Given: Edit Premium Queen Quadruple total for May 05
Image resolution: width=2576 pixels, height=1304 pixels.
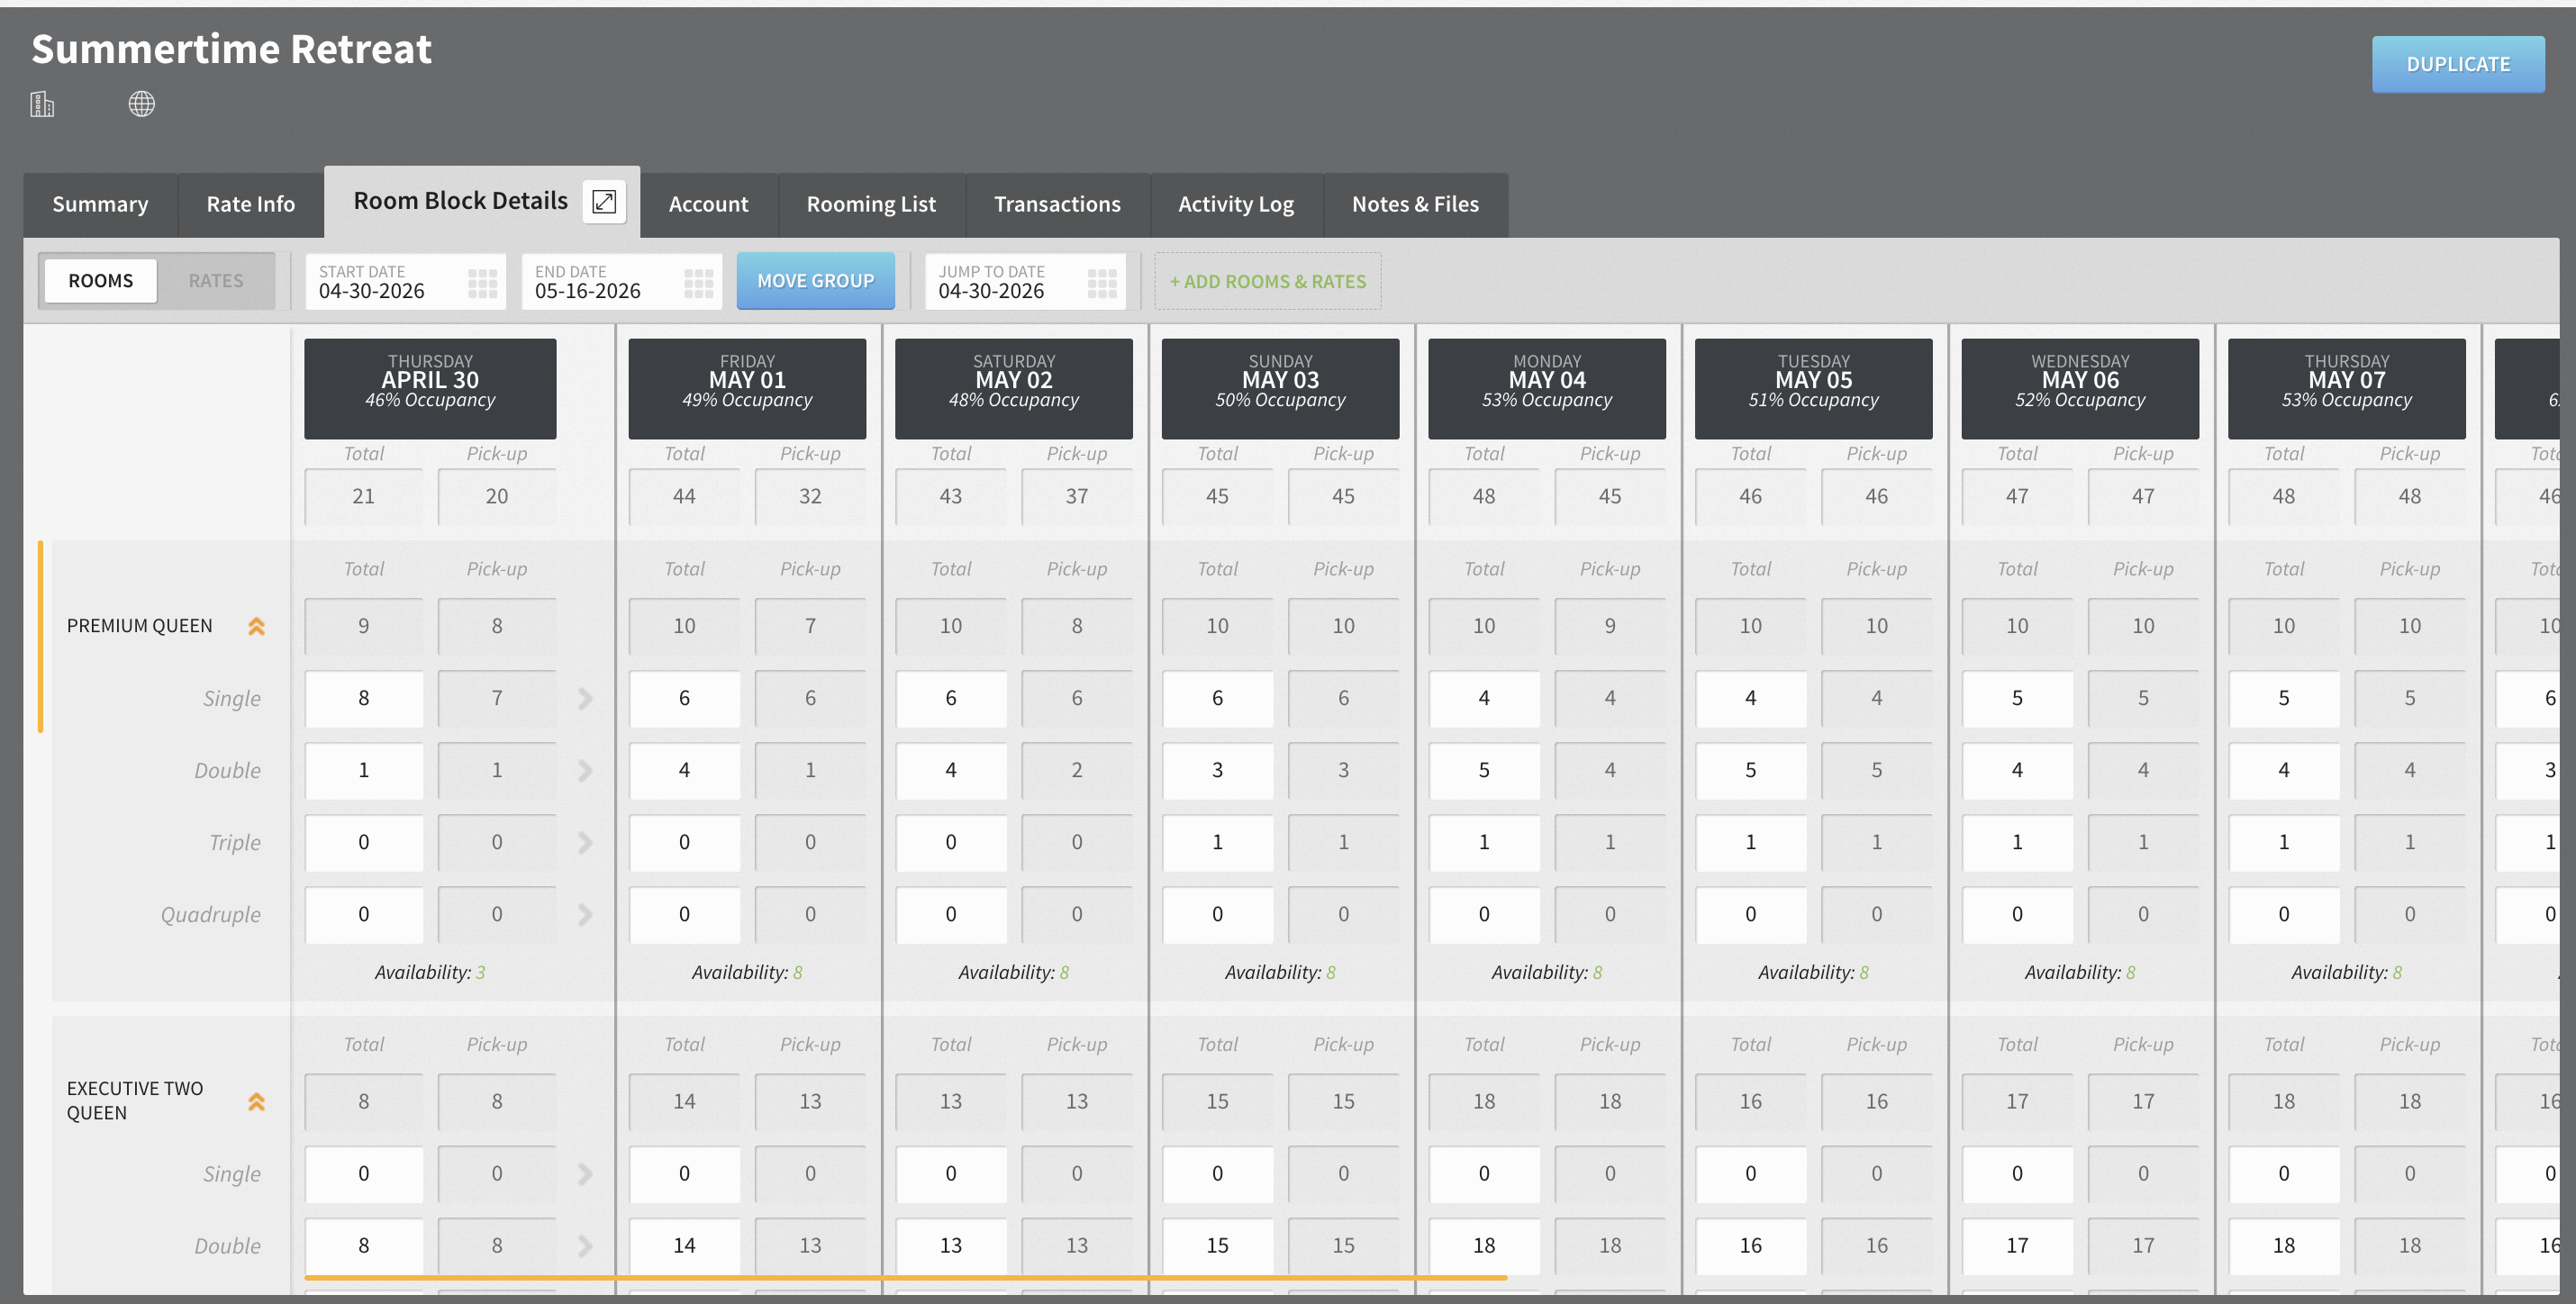Looking at the screenshot, I should [x=1750, y=914].
